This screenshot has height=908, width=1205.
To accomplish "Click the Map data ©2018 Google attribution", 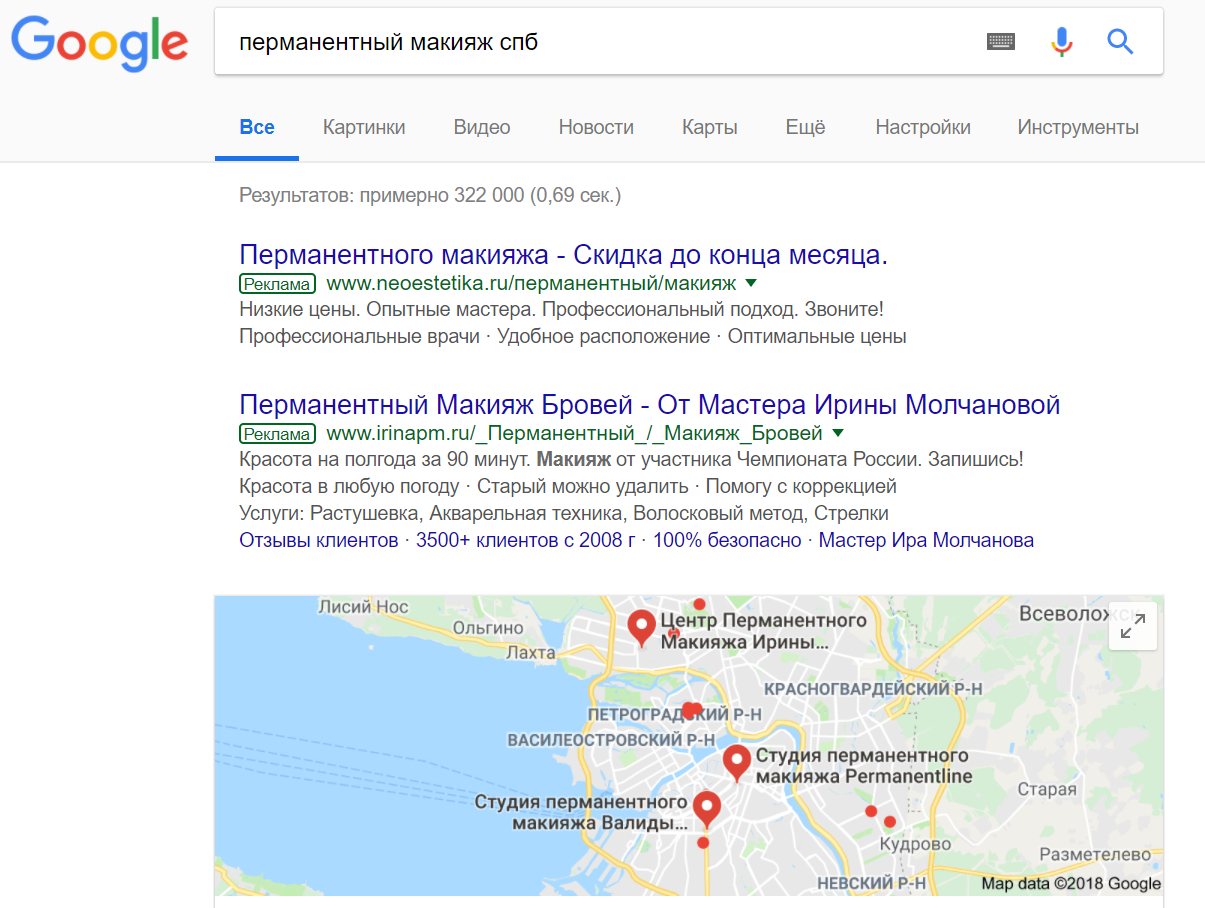I will coord(1071,884).
